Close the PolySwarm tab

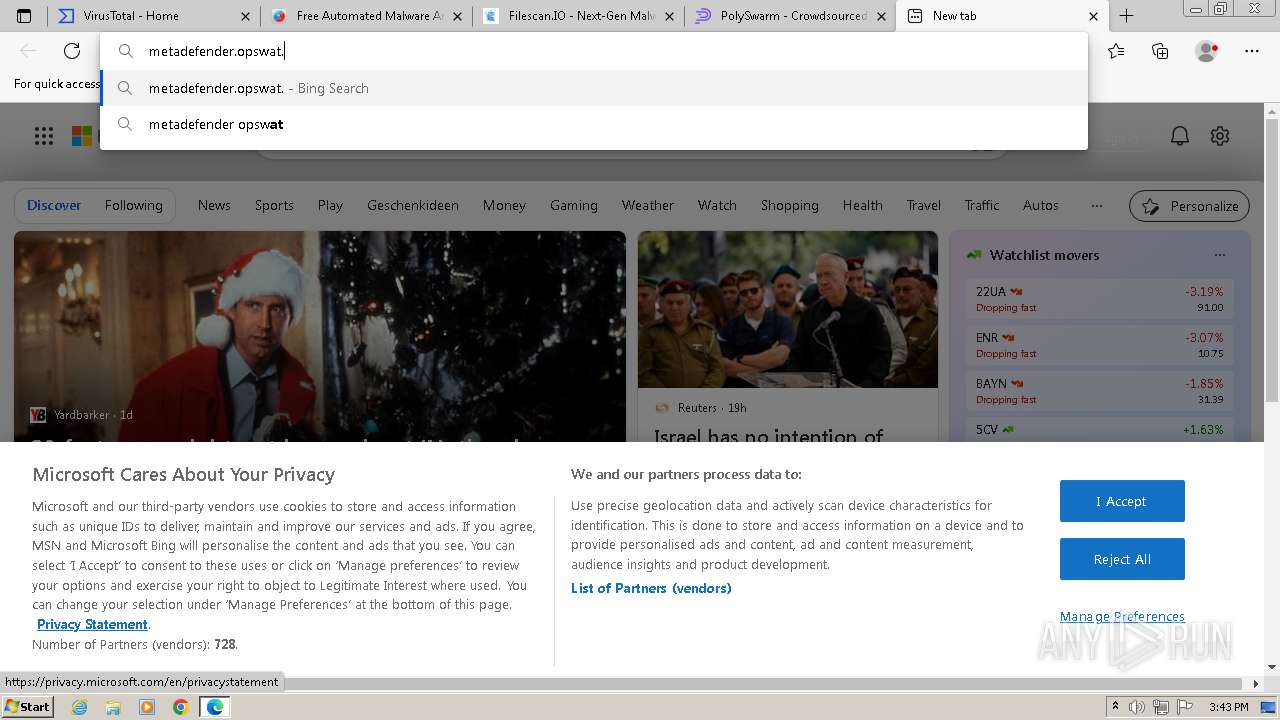[881, 16]
